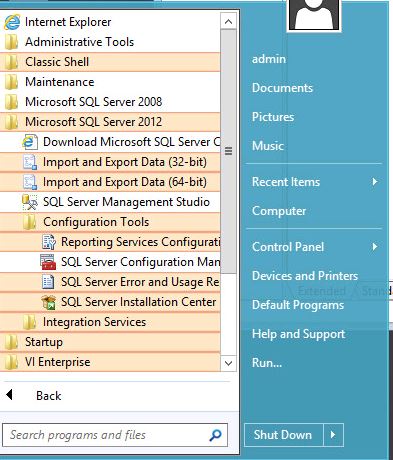The image size is (393, 460).
Task: Click the SQL Server Error and Usage Reporting icon
Action: click(48, 282)
